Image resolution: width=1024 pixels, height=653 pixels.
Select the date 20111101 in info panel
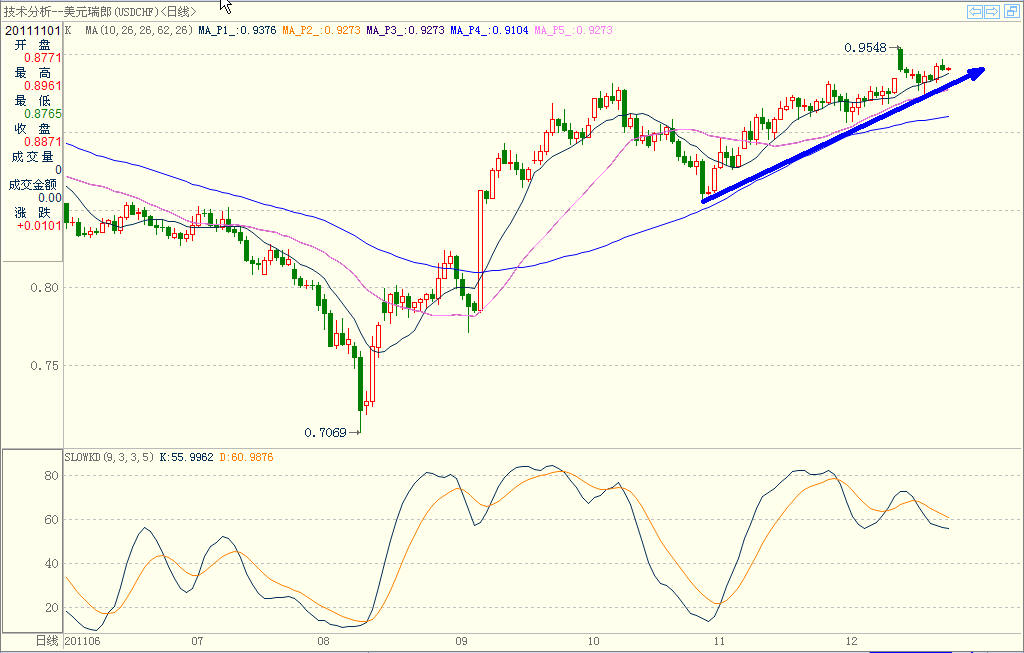point(33,30)
